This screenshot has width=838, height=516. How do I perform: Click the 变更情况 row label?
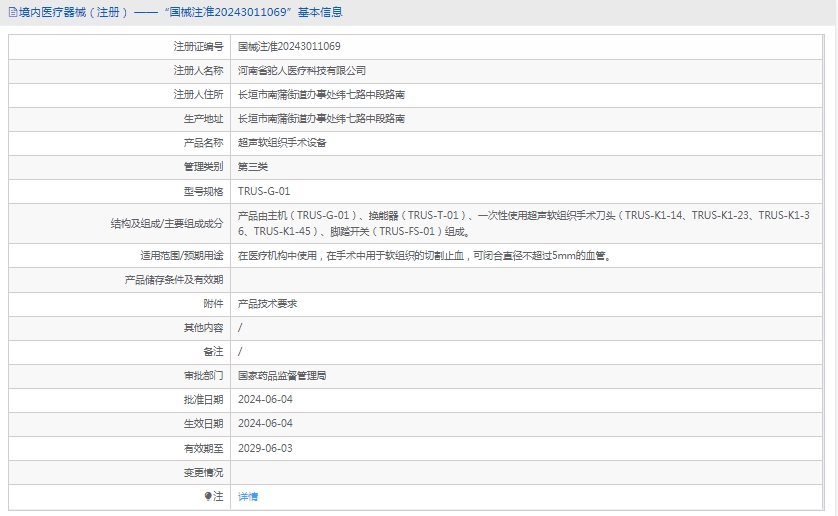(203, 472)
